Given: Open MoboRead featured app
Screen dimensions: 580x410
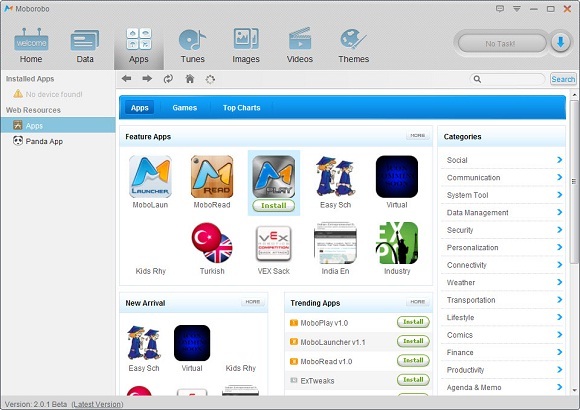Looking at the screenshot, I should pyautogui.click(x=212, y=182).
